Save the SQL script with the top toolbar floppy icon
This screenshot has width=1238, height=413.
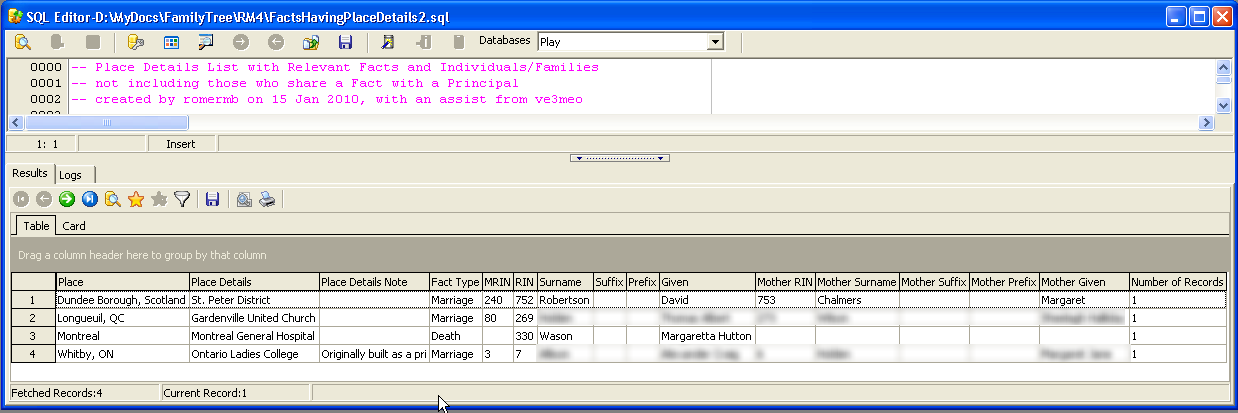point(346,42)
